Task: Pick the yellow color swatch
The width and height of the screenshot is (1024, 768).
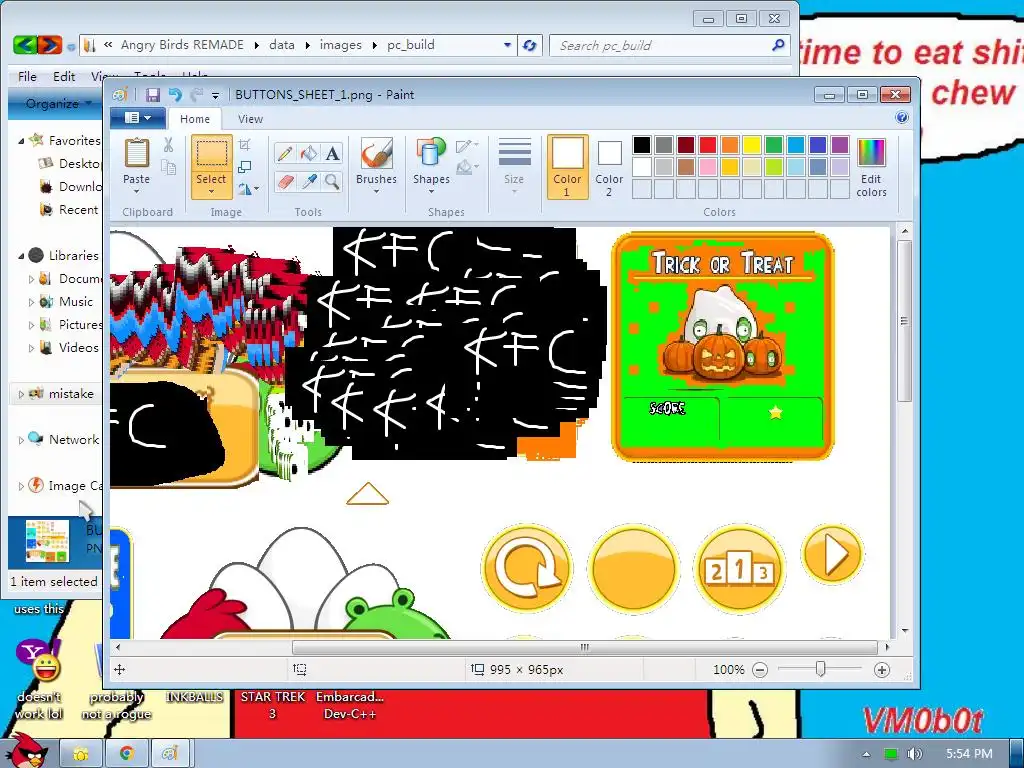Action: pyautogui.click(x=751, y=145)
